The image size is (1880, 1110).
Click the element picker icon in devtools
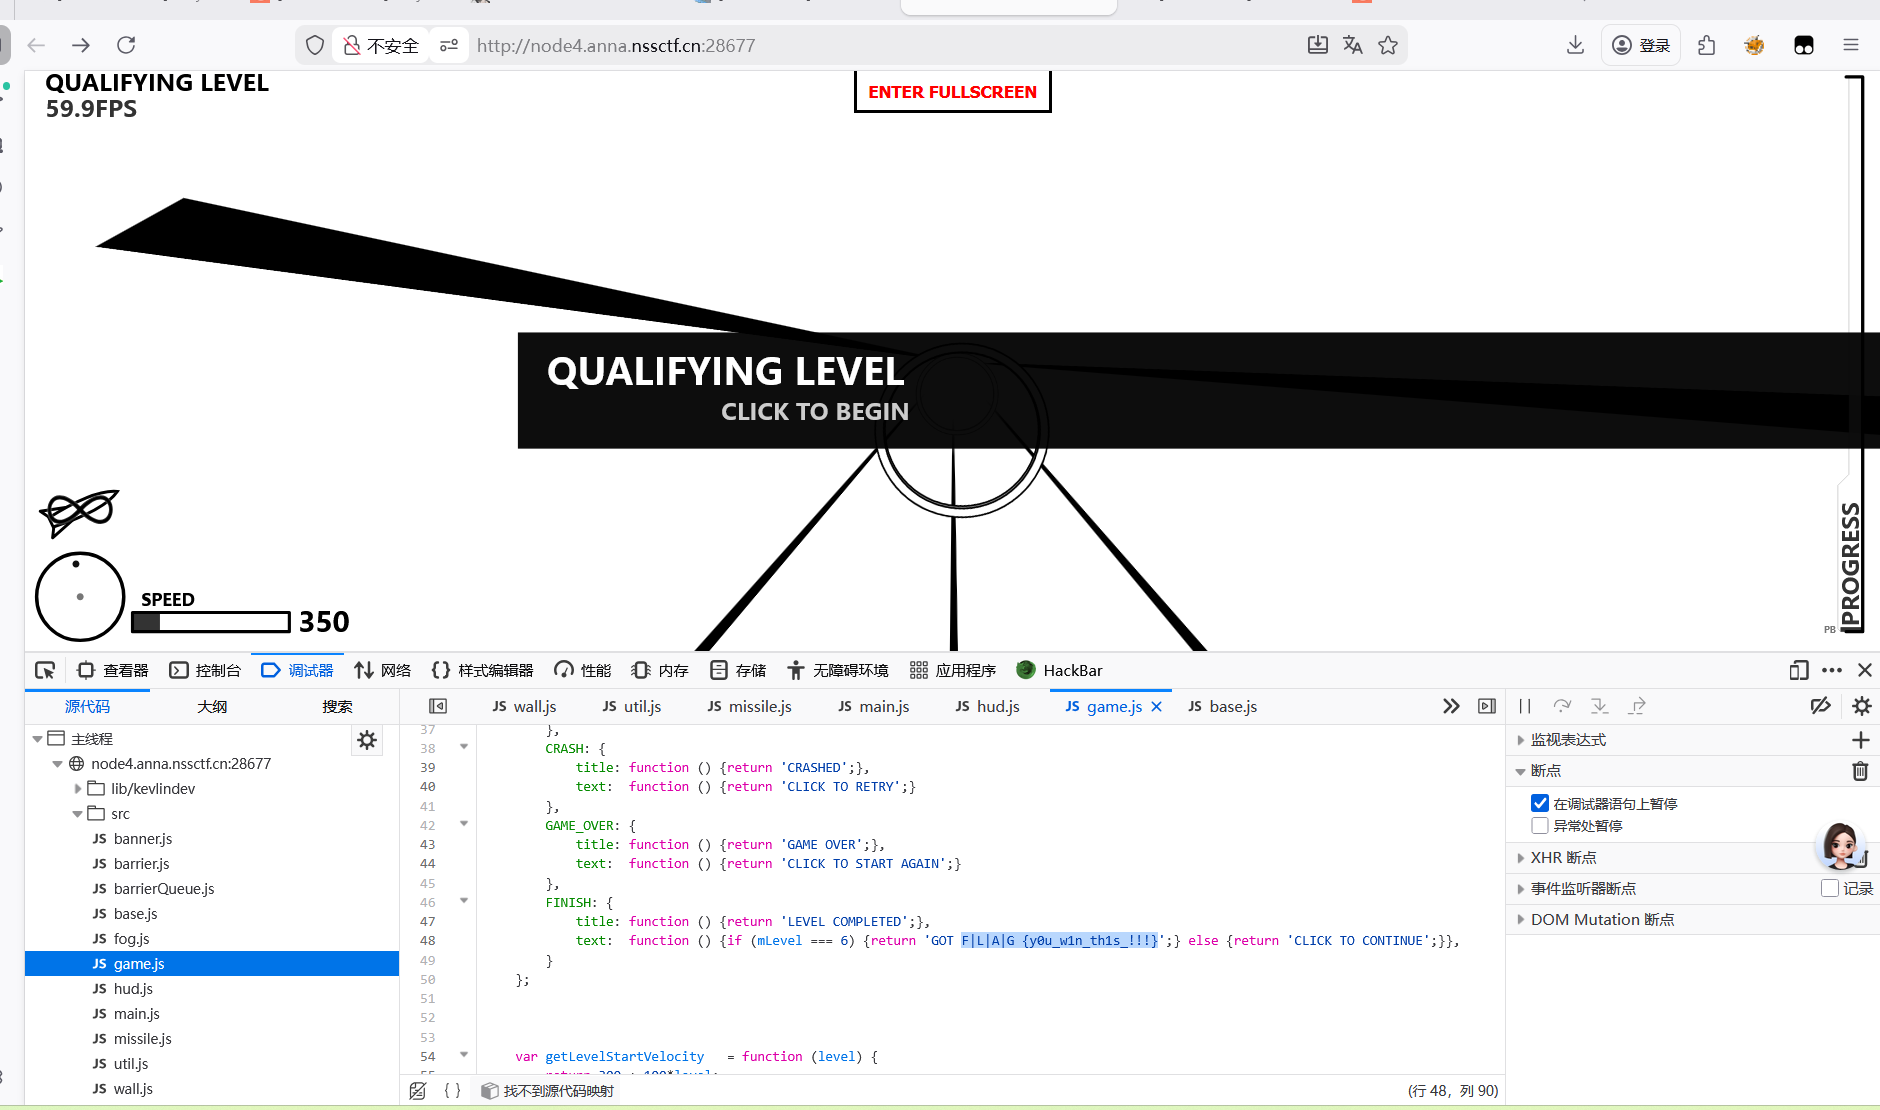[45, 670]
